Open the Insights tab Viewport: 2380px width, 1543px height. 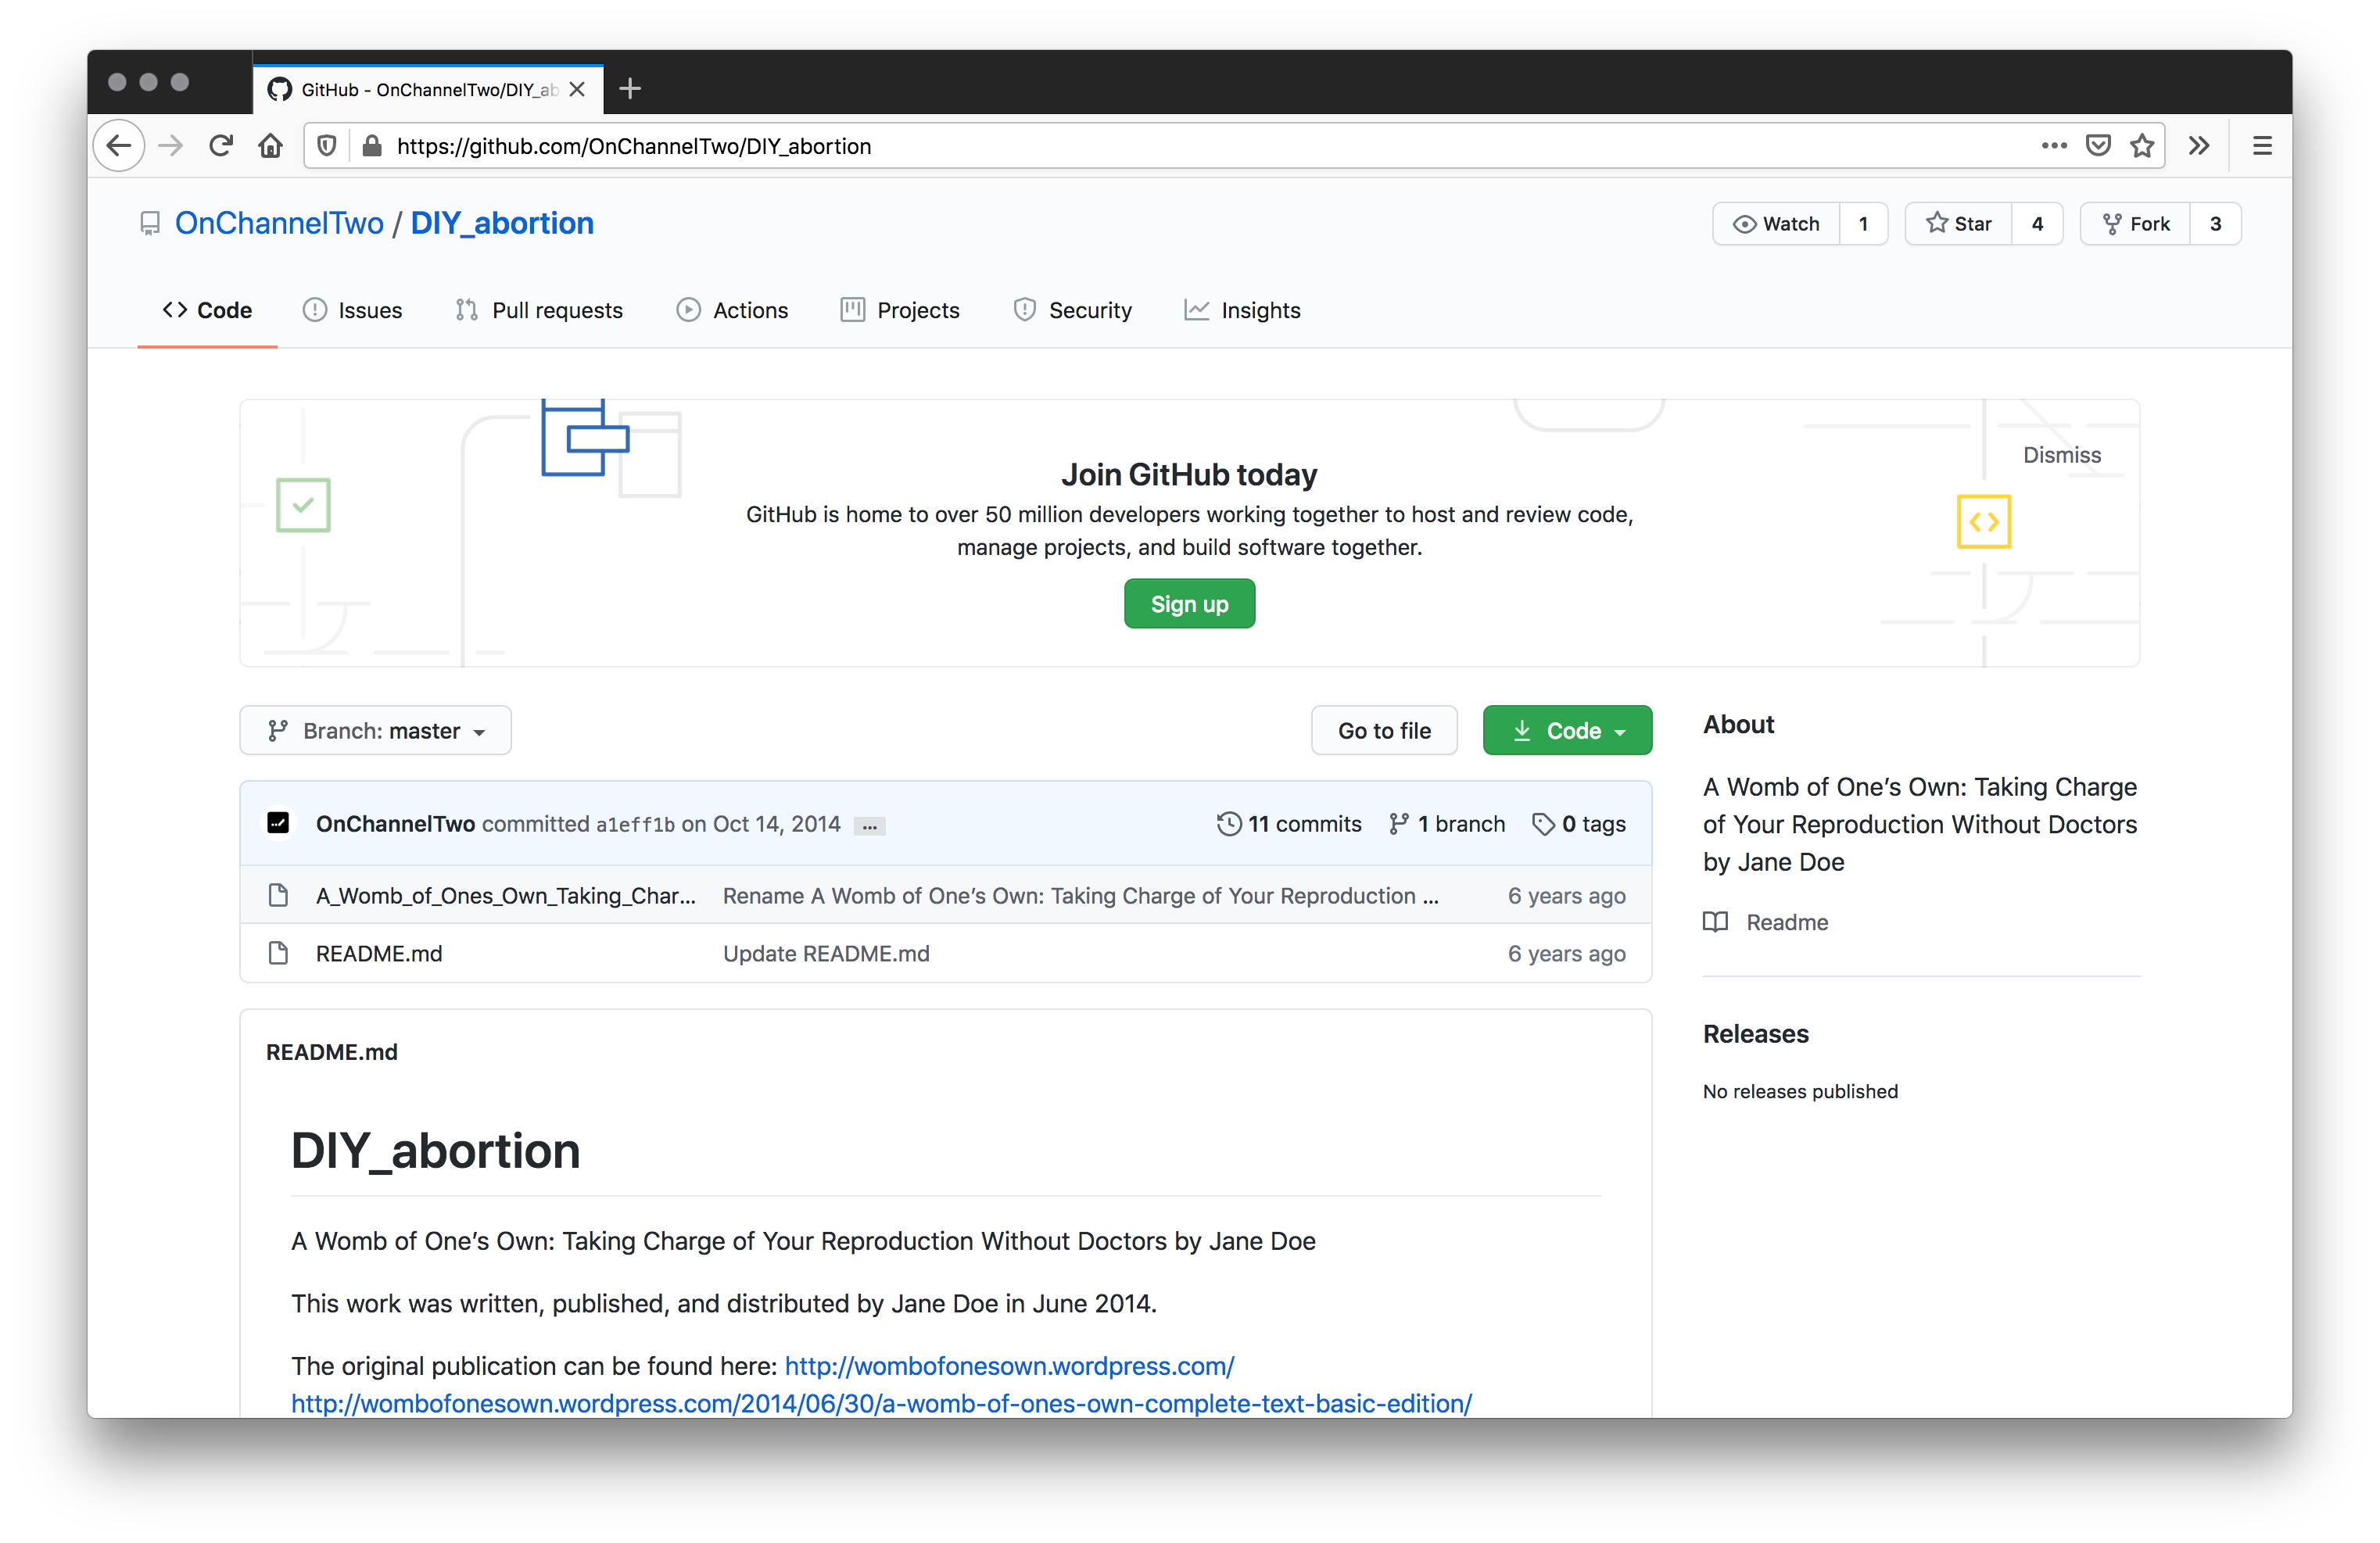[1243, 311]
